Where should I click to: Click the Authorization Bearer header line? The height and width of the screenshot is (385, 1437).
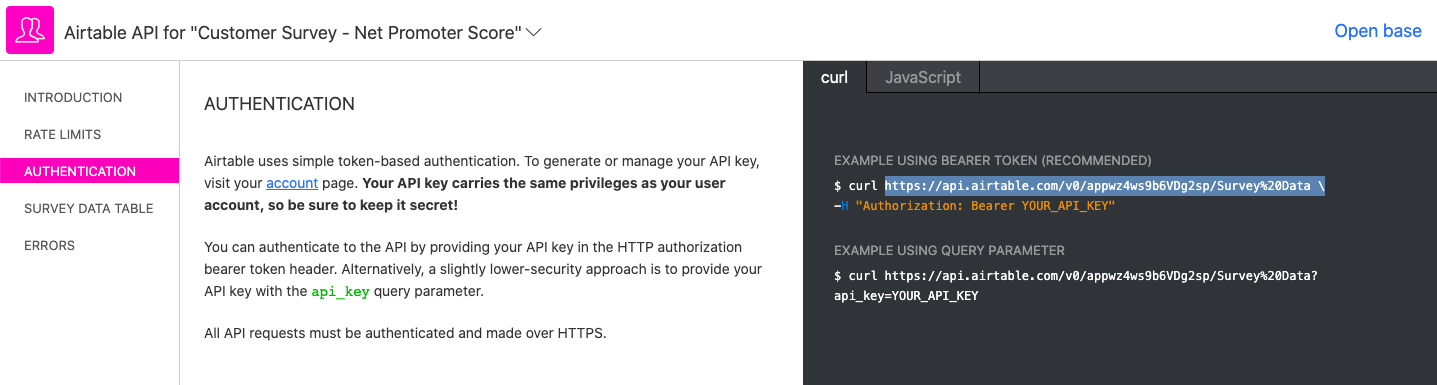[974, 205]
